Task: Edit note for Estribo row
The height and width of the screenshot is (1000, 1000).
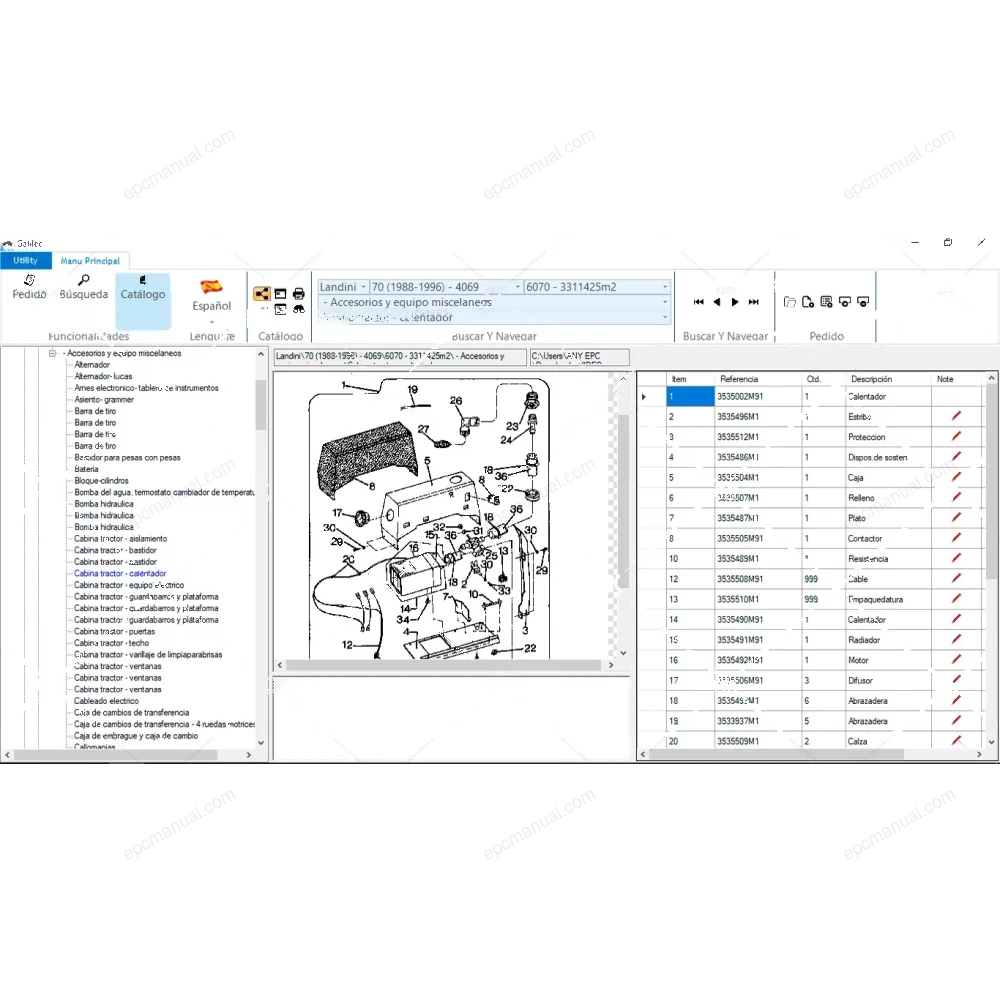Action: 956,416
